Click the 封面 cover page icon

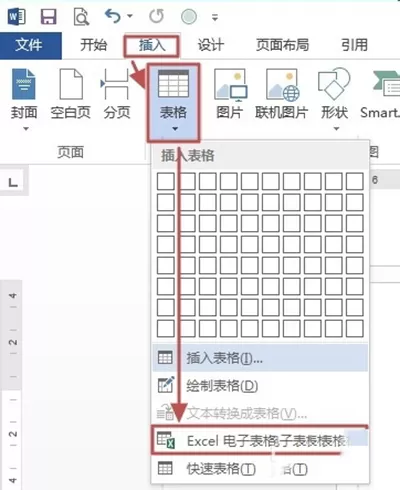click(x=24, y=84)
